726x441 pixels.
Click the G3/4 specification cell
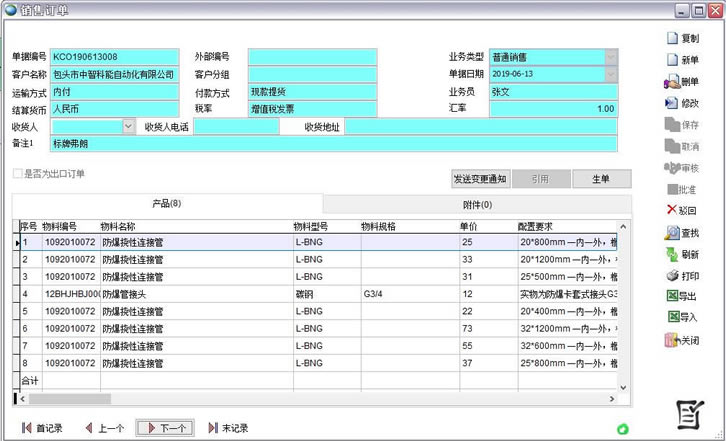coord(410,294)
